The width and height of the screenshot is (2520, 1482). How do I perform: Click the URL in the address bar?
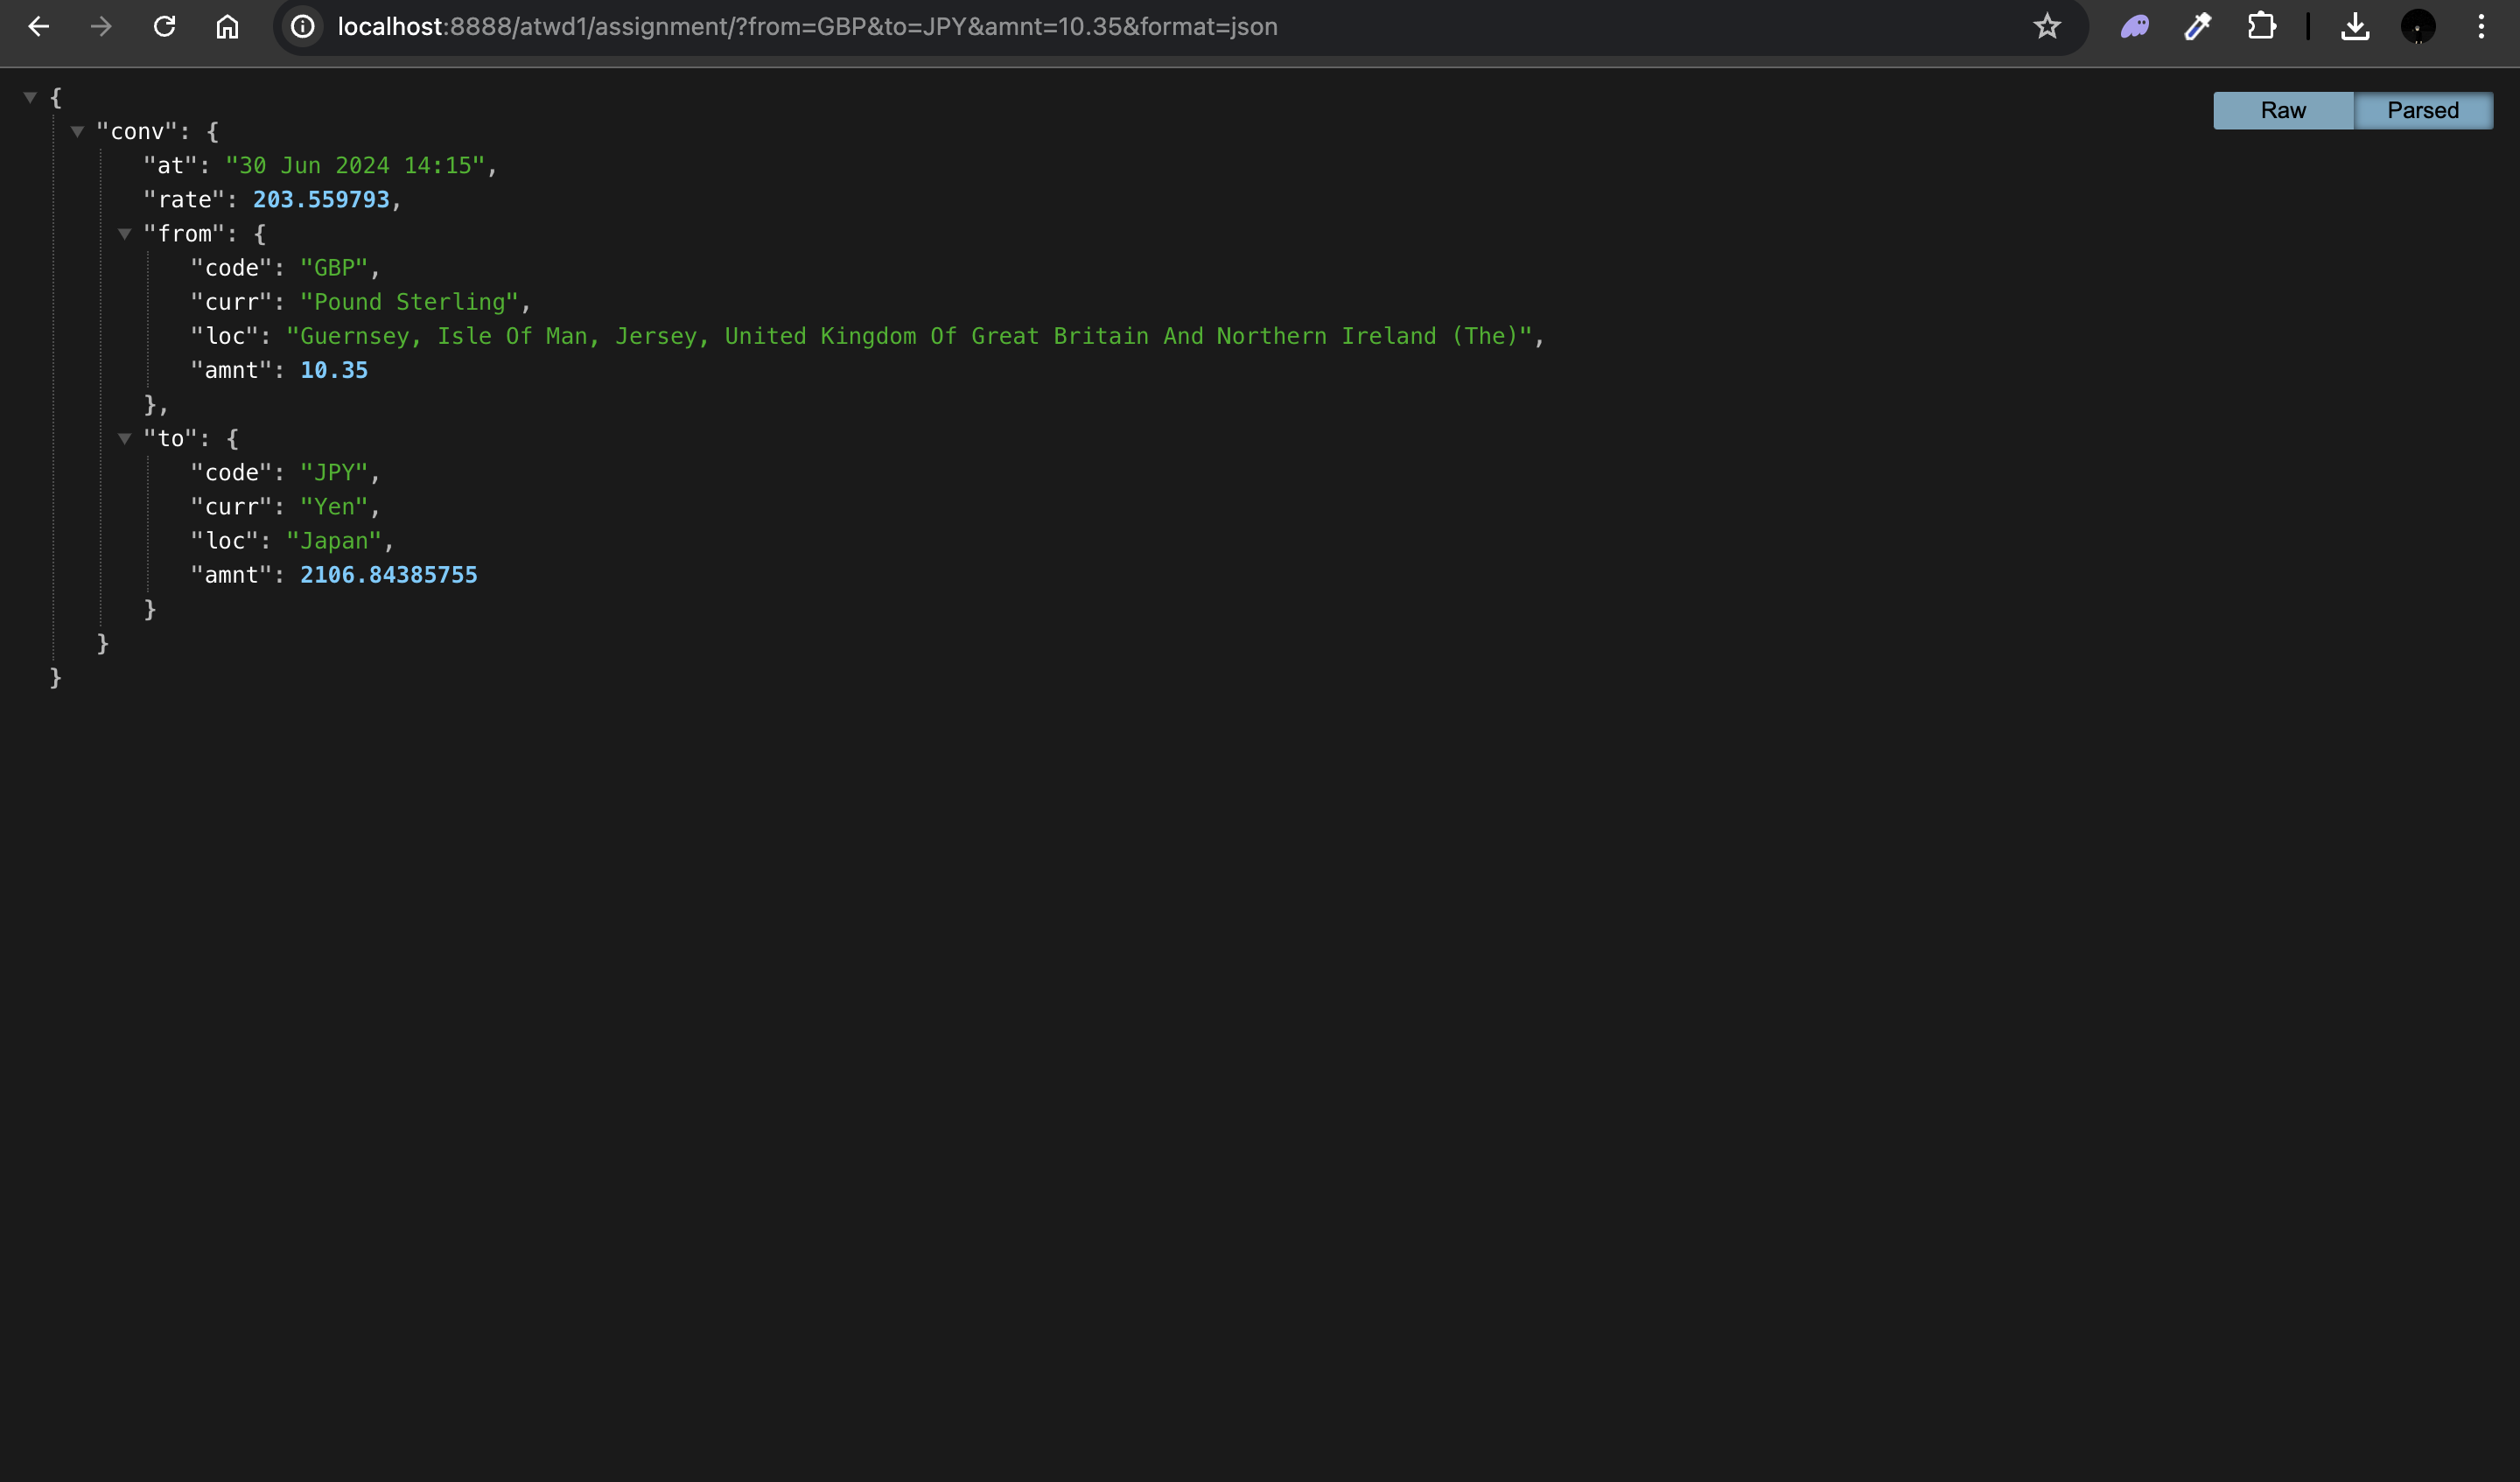[x=807, y=27]
